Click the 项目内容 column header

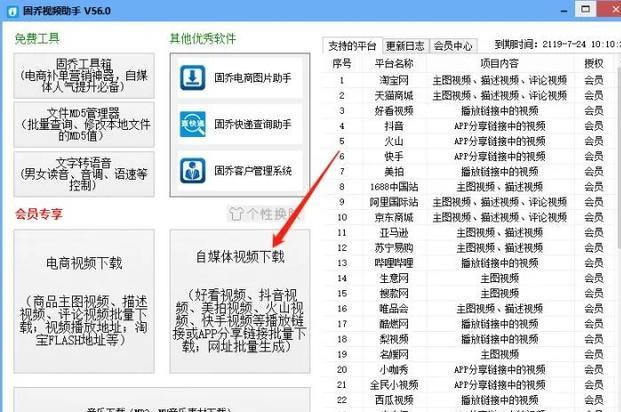[499, 63]
